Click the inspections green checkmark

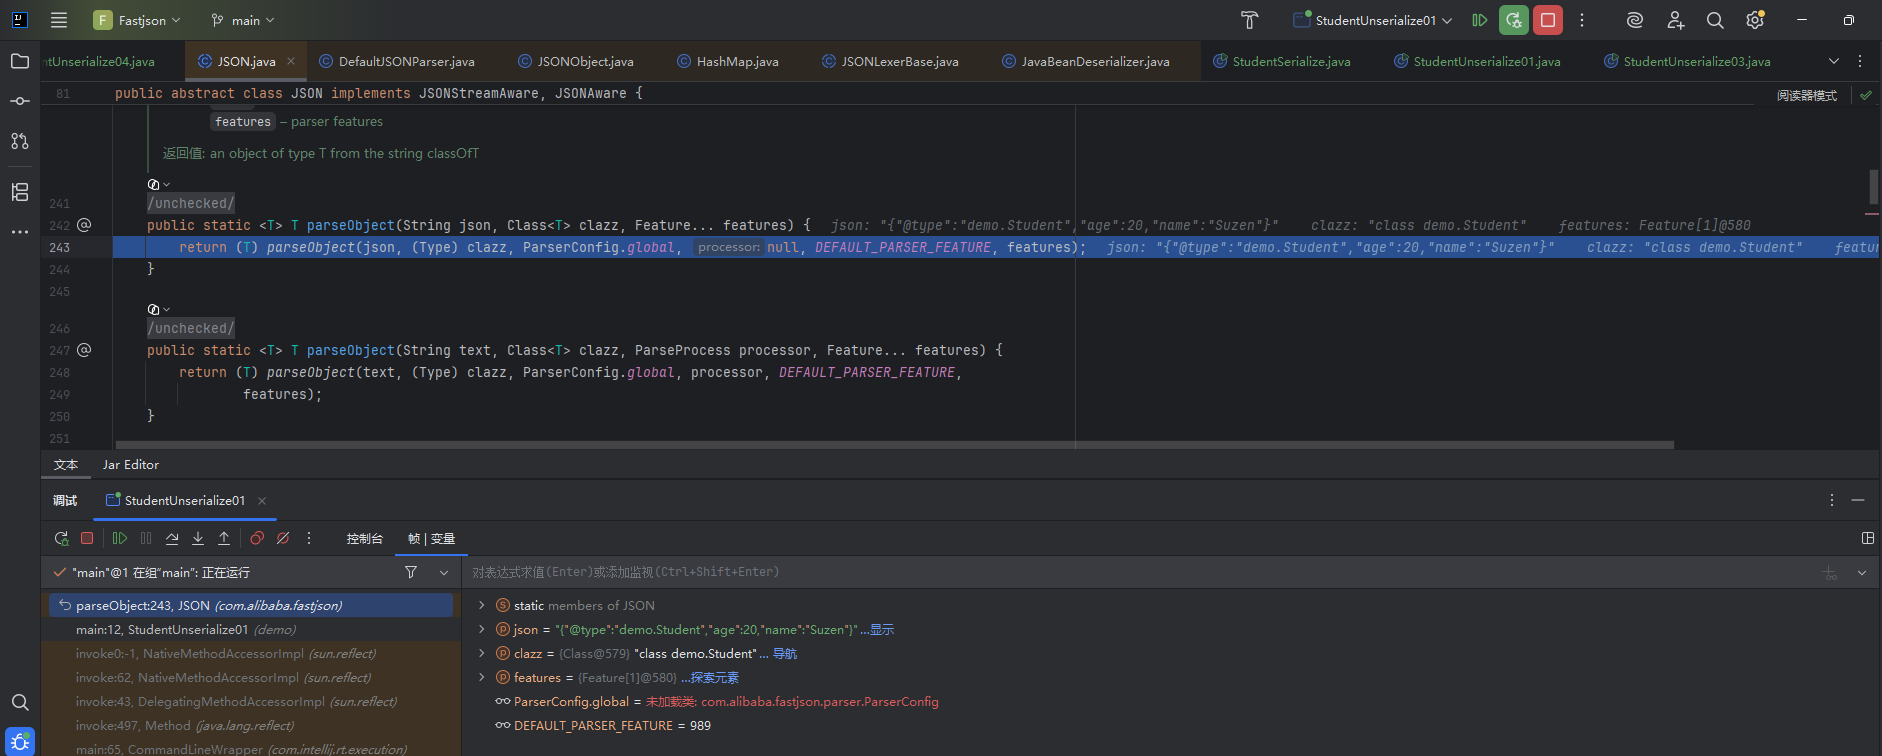click(x=1866, y=95)
